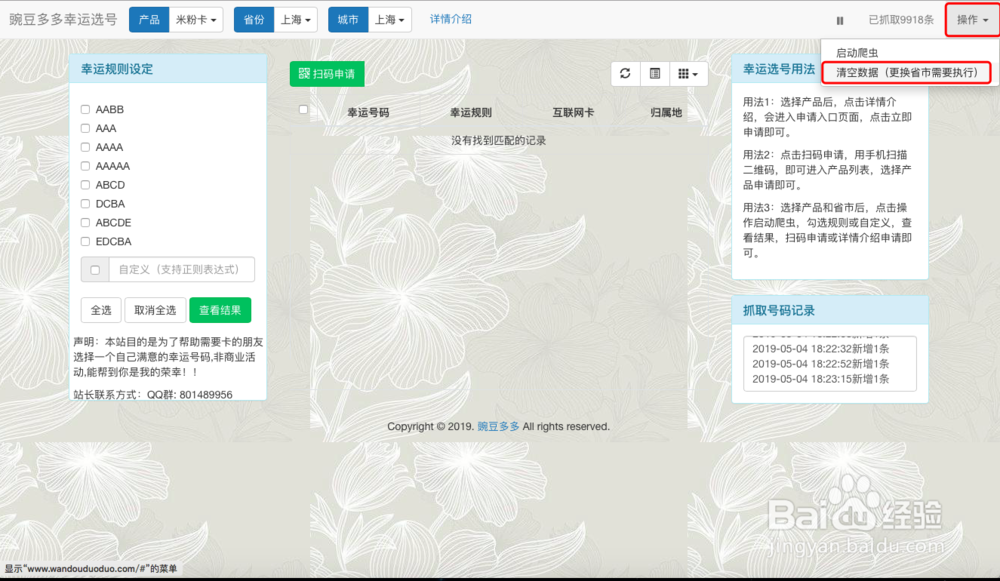Select the EDCBA rule option
This screenshot has width=1000, height=581.
(x=85, y=241)
